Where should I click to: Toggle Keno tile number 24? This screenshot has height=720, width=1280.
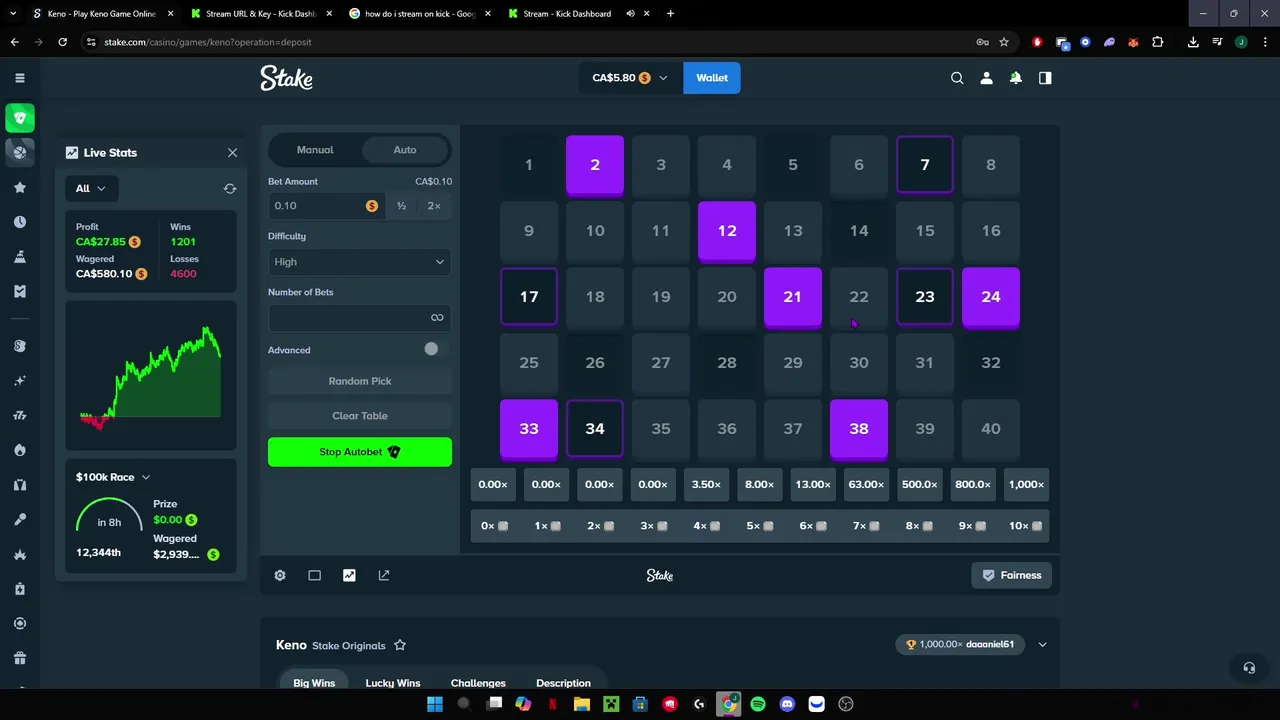tap(991, 297)
